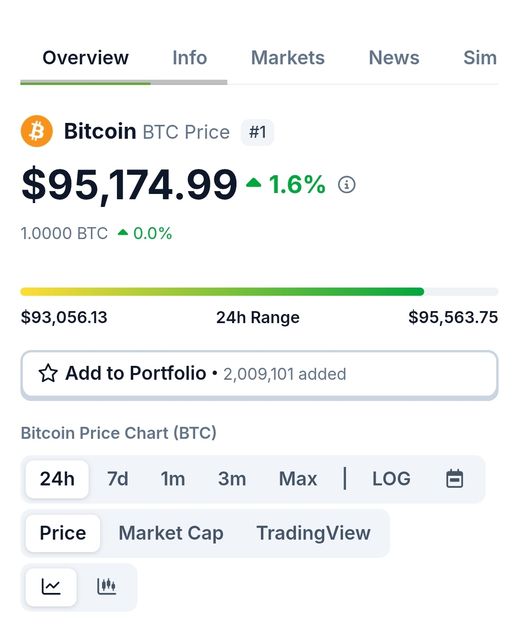Viewport: 519px width, 640px height.
Task: Switch to candlestick chart view icon
Action: 106,587
